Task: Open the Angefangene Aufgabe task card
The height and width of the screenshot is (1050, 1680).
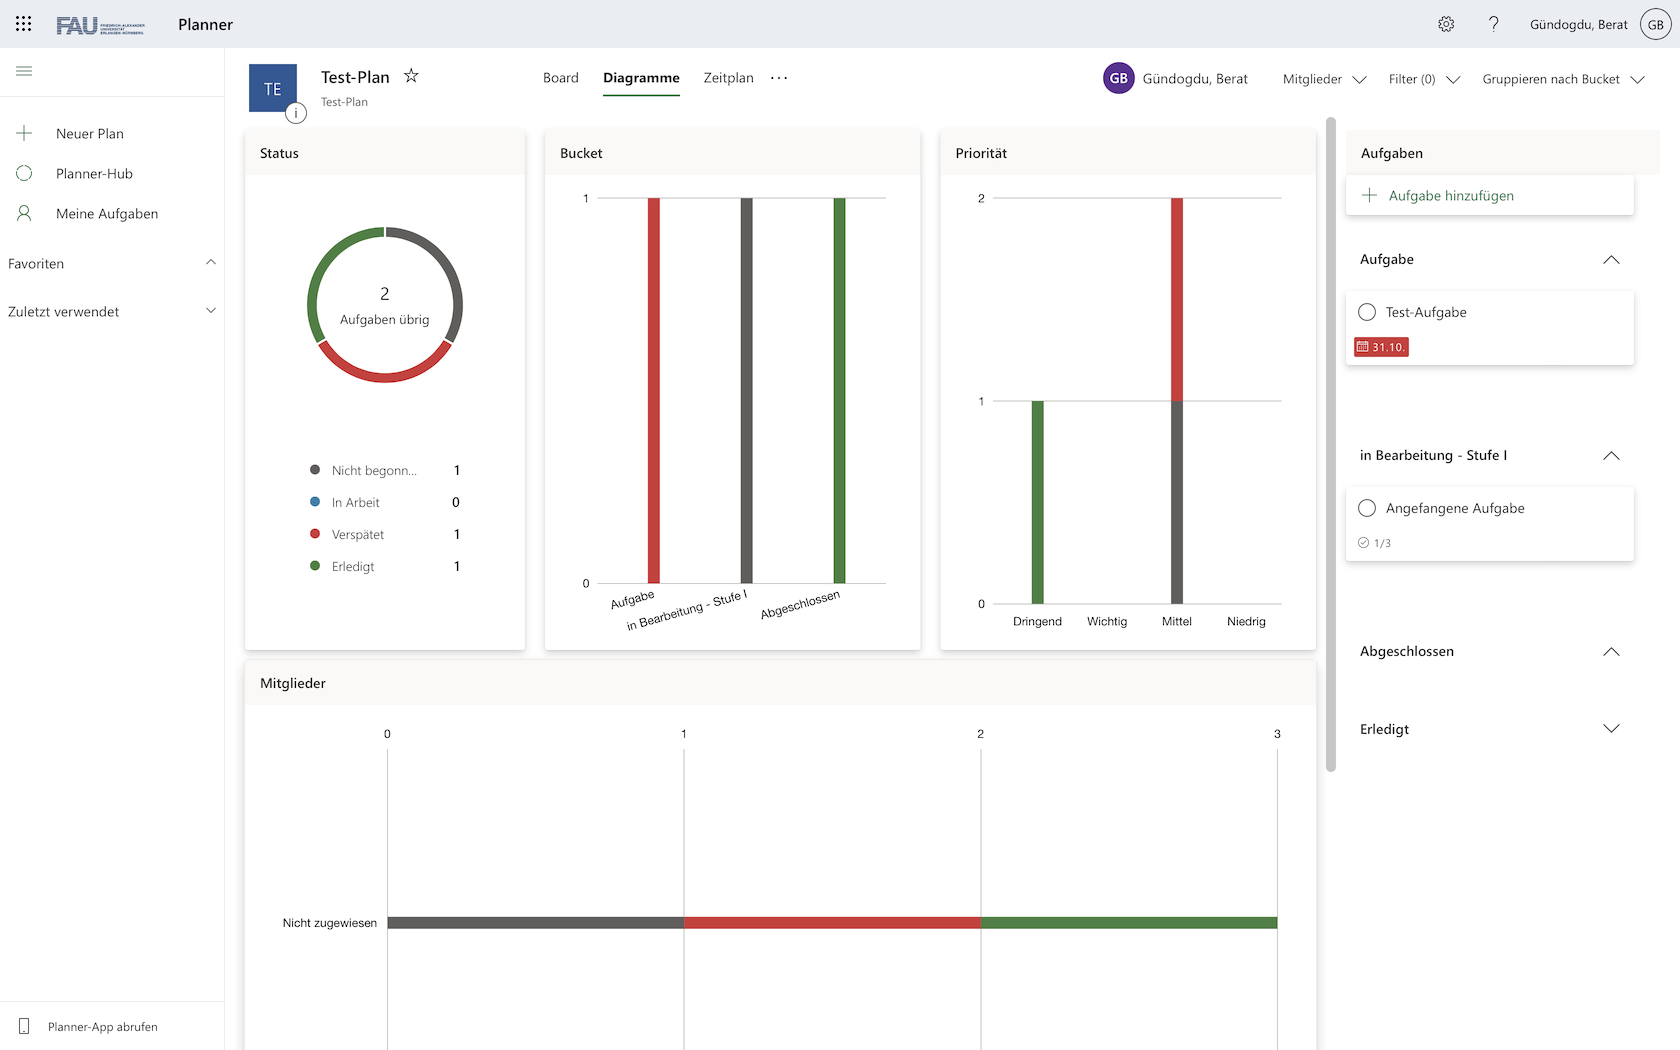Action: point(1490,524)
